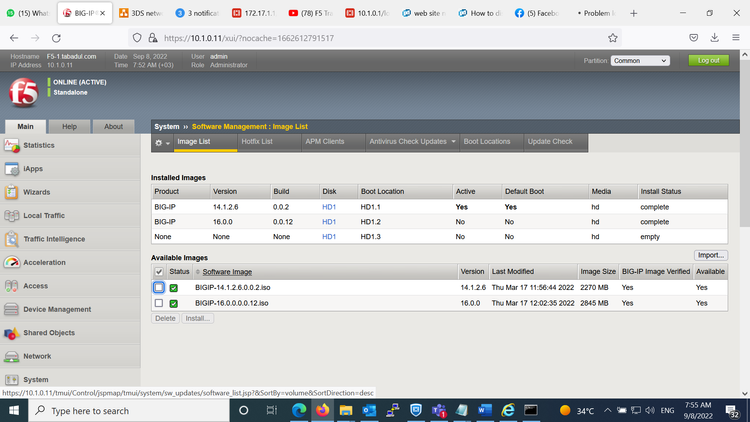Open taskbar clock showing 7:55 AM

698,411
